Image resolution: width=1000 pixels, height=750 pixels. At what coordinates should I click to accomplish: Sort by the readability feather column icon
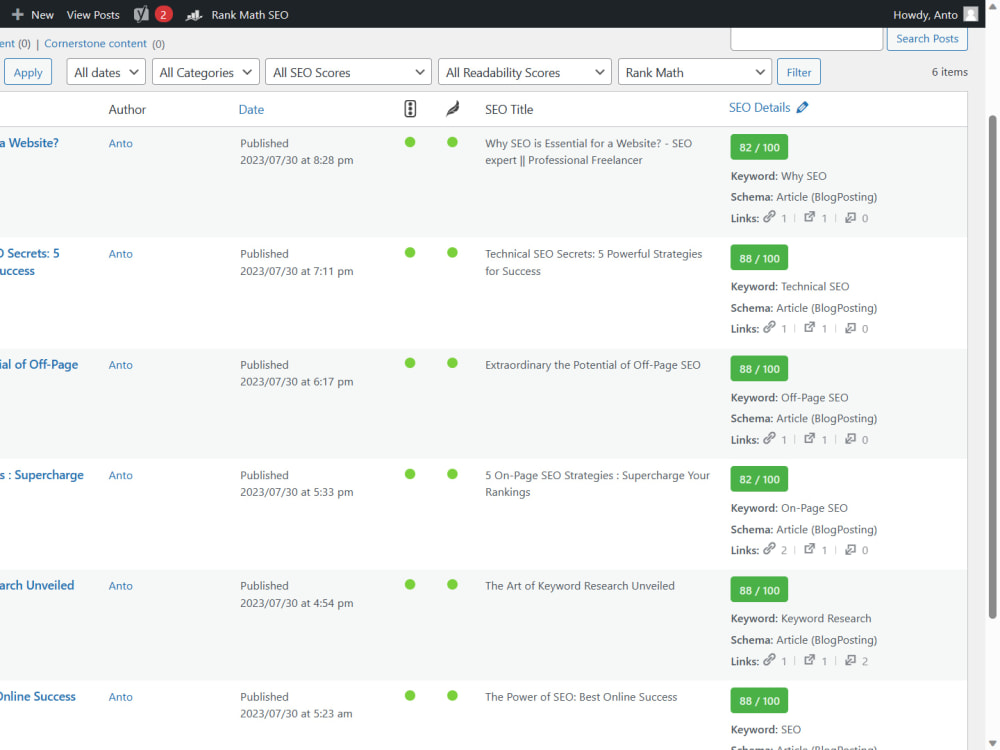[x=452, y=109]
